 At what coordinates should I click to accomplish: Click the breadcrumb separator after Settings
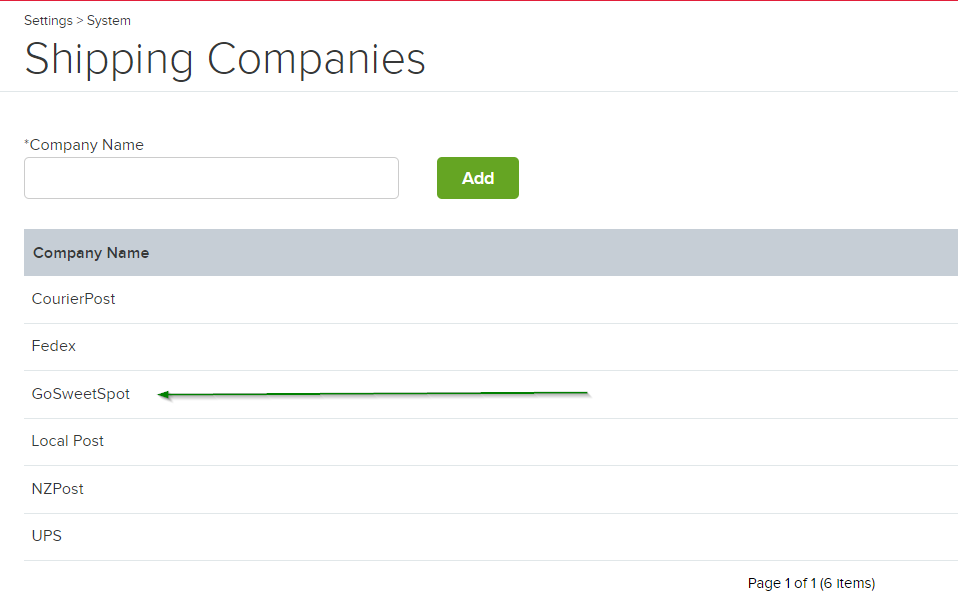(80, 20)
